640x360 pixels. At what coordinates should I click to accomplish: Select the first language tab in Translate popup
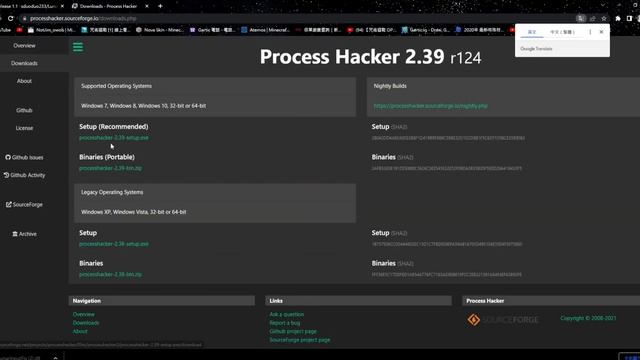coord(532,32)
